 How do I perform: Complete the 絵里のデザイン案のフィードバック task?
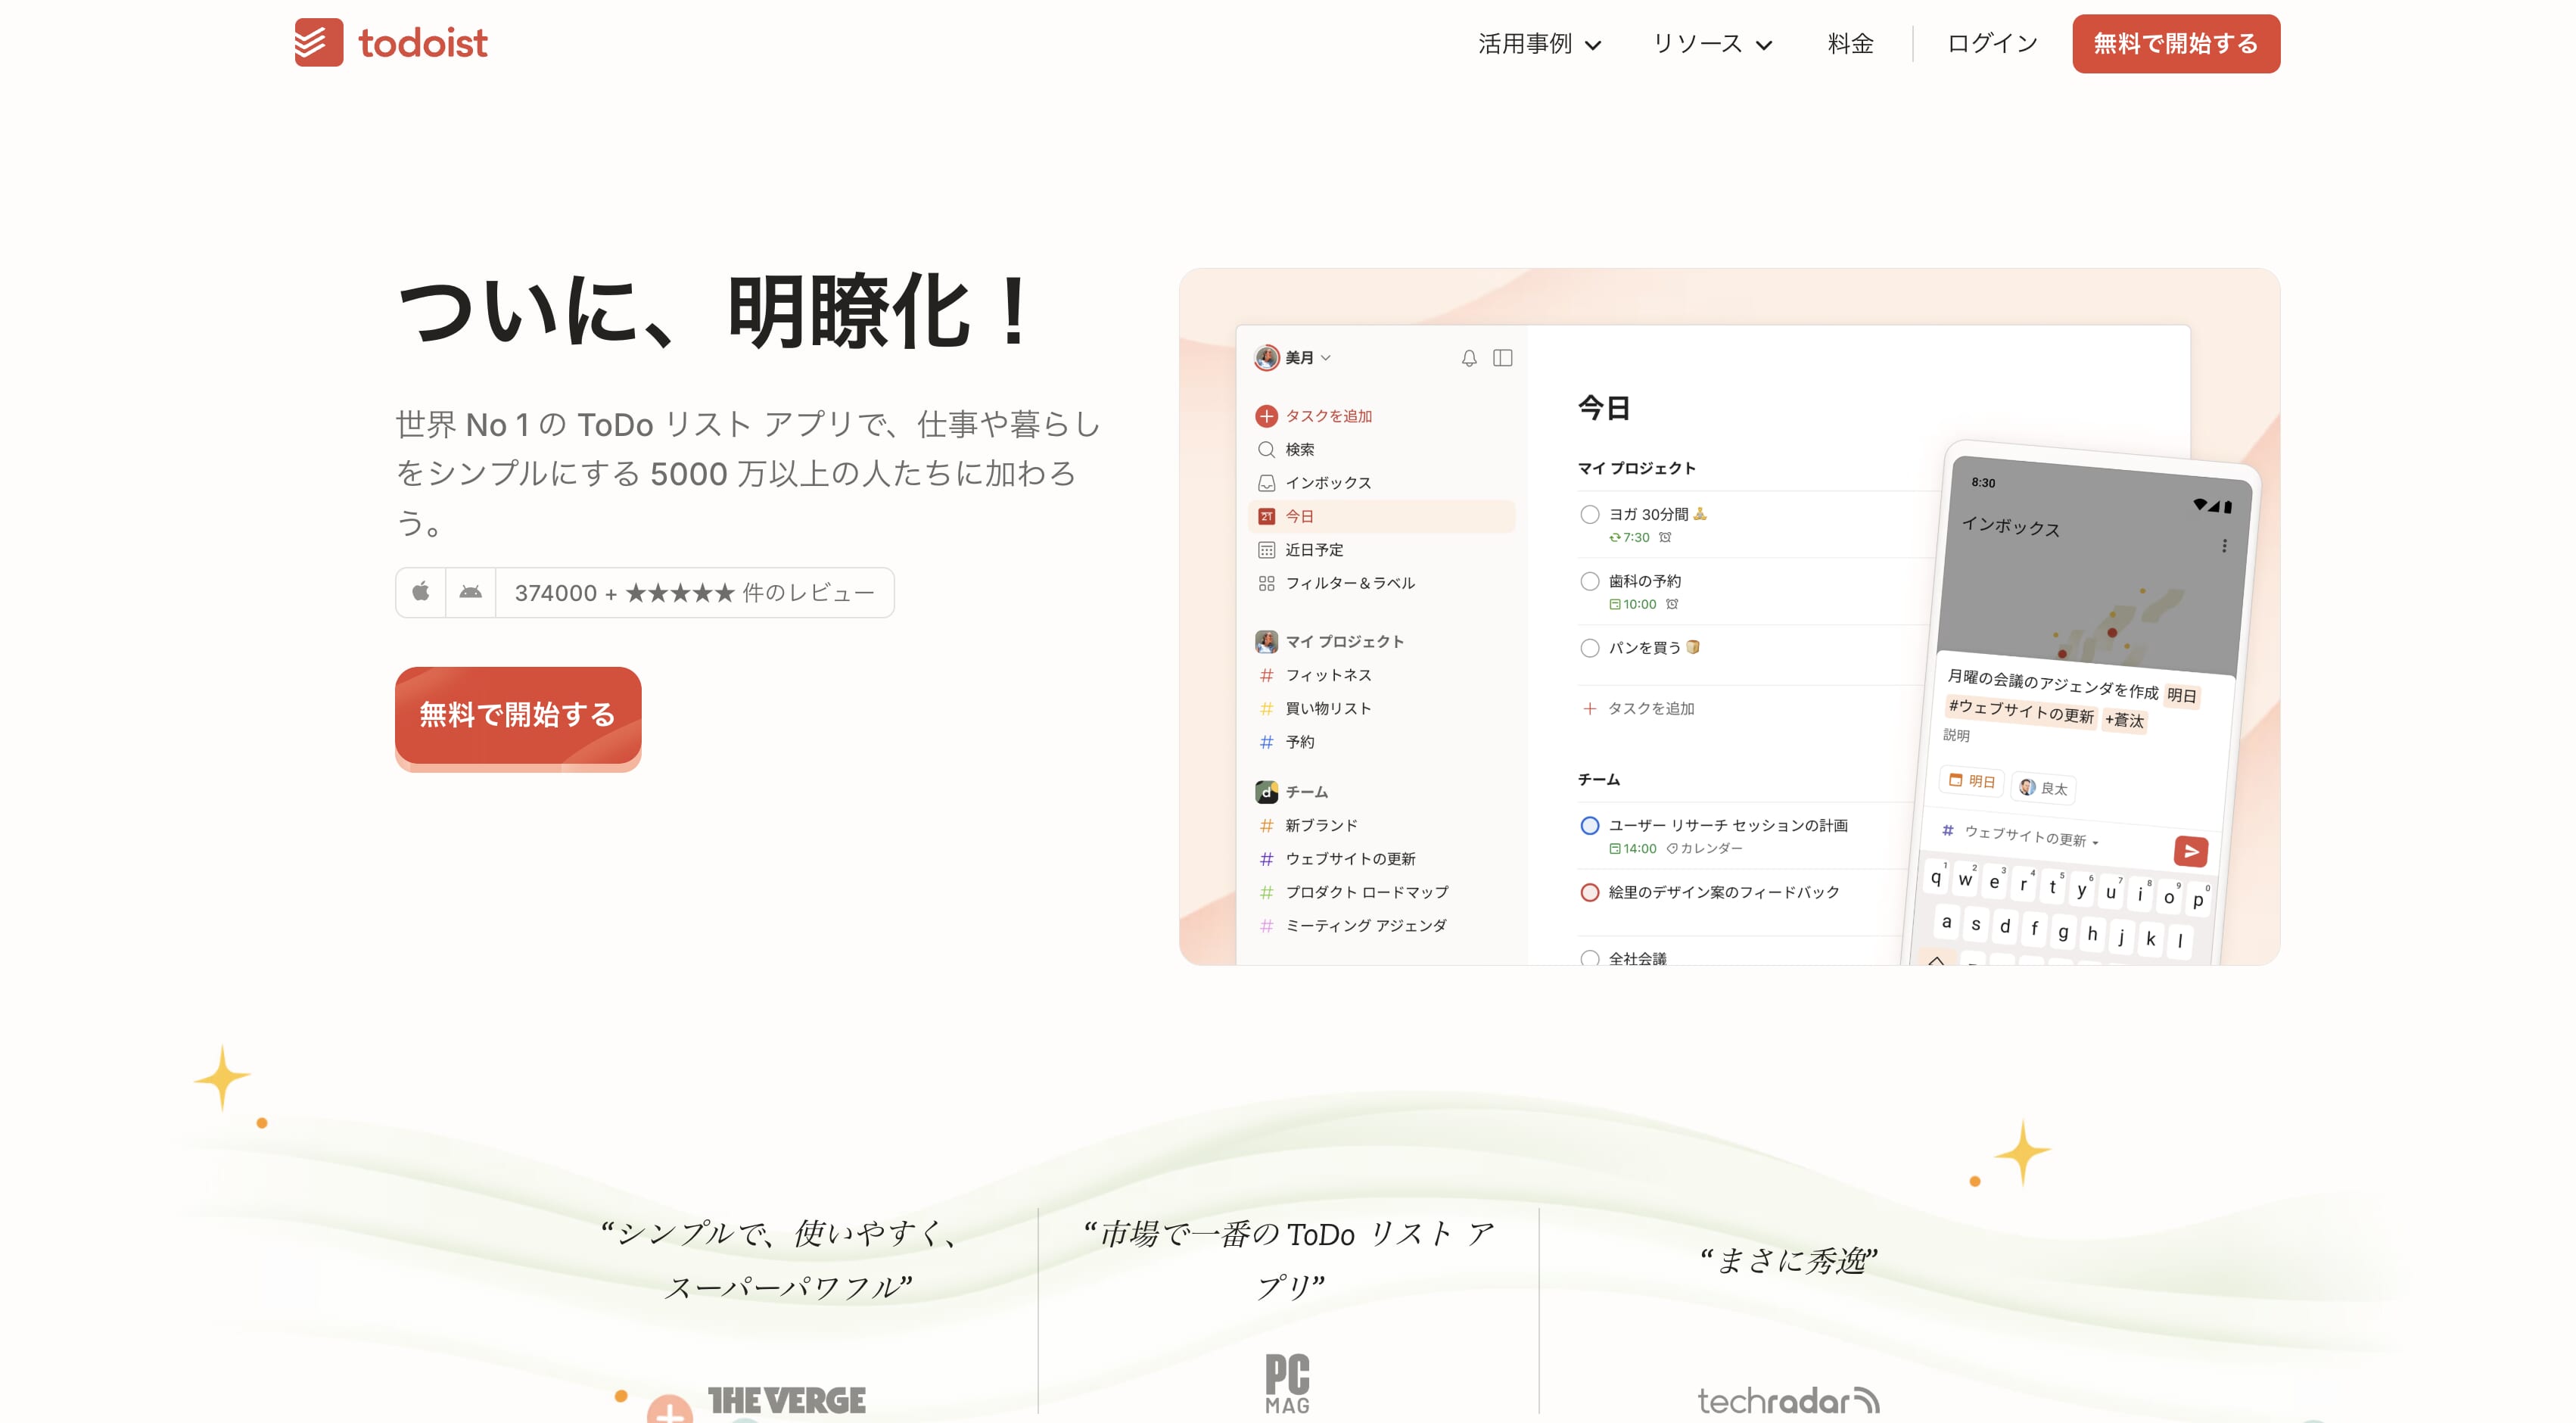click(1589, 893)
